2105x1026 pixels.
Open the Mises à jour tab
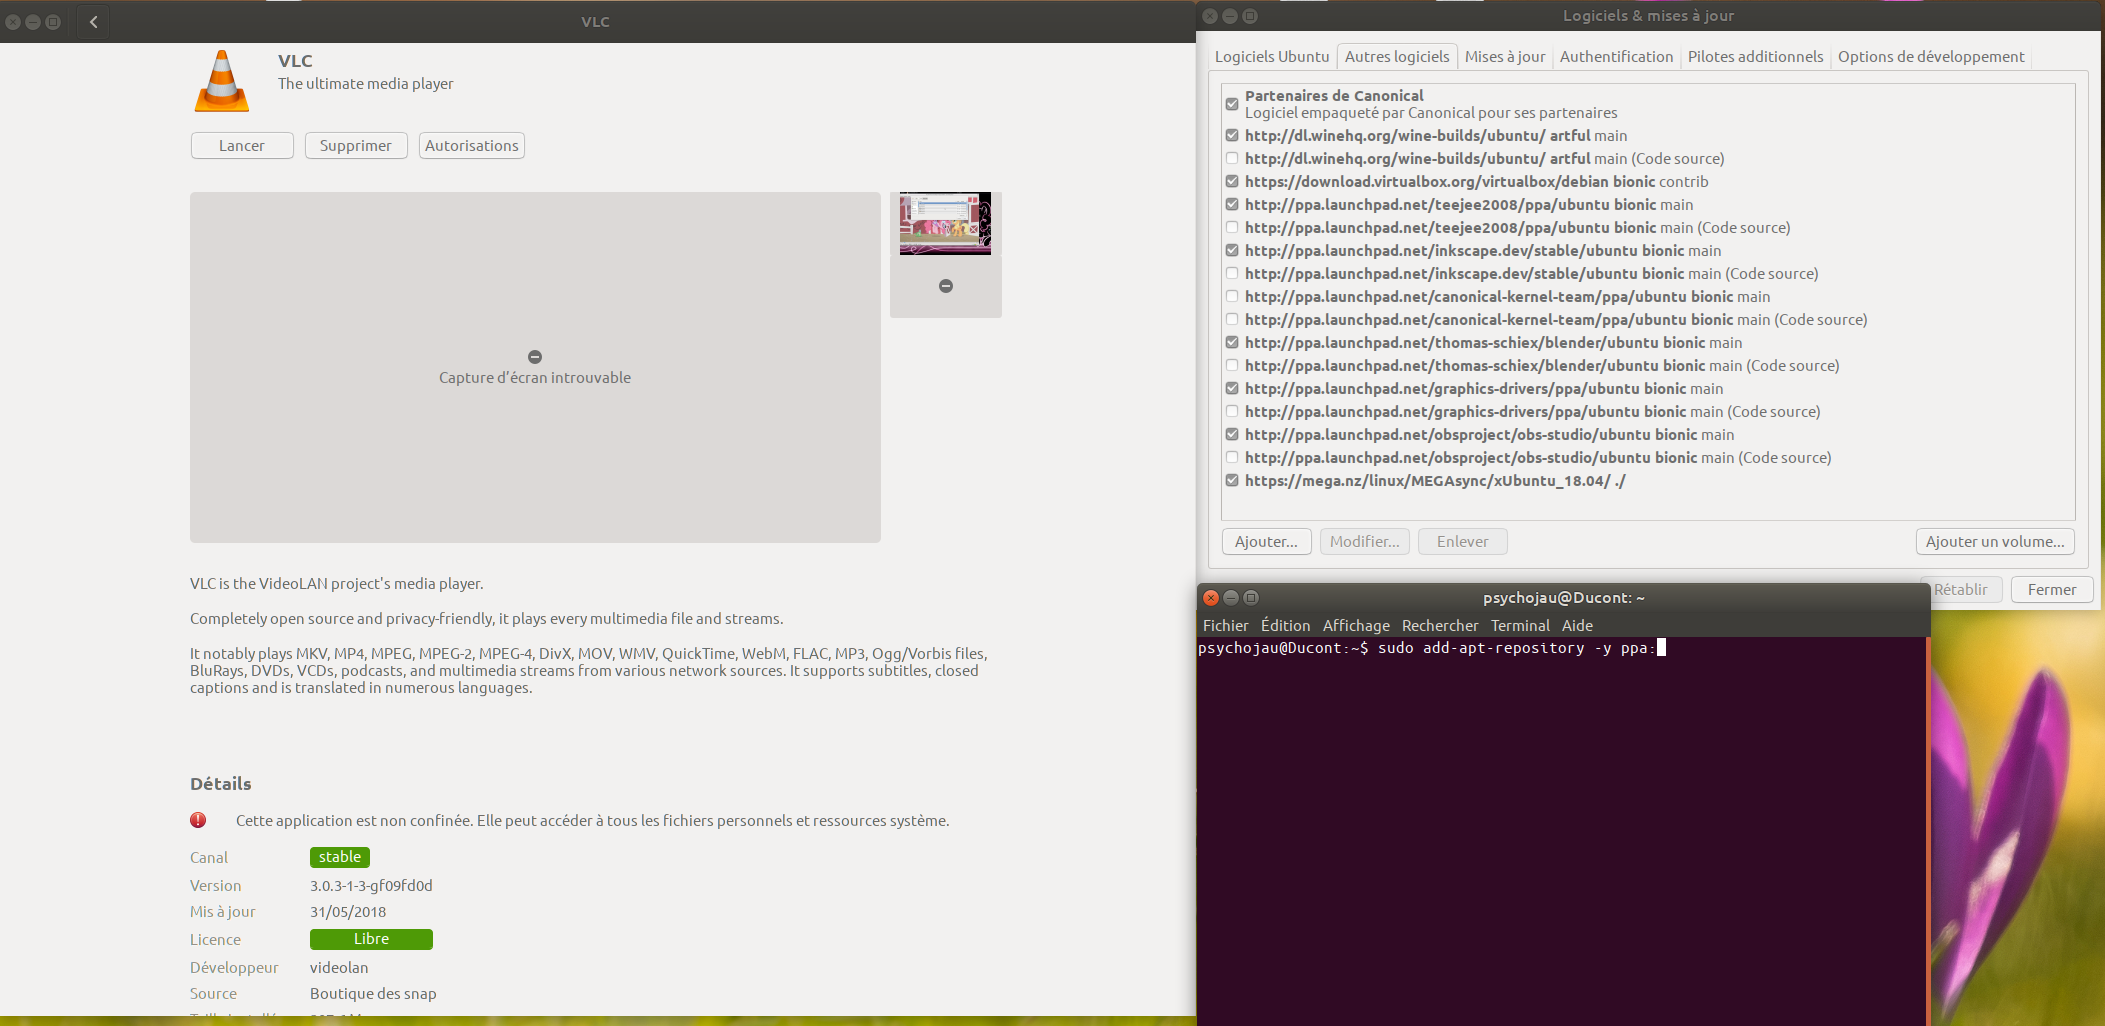1505,57
